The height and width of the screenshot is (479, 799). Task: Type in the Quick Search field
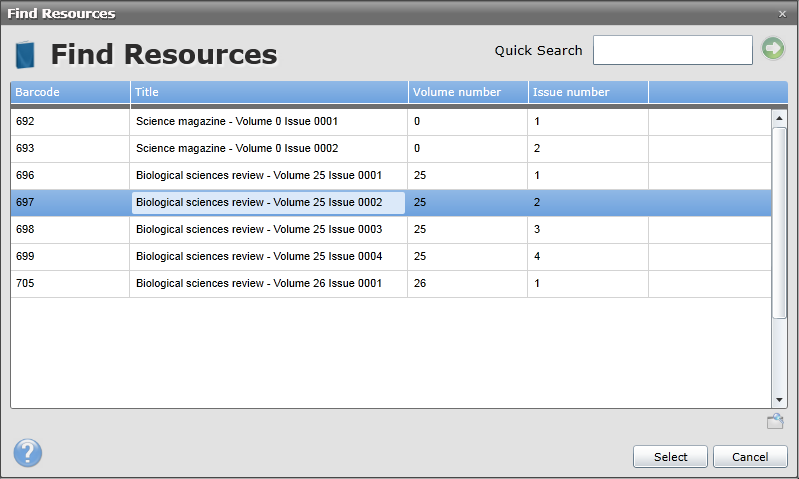click(x=672, y=50)
